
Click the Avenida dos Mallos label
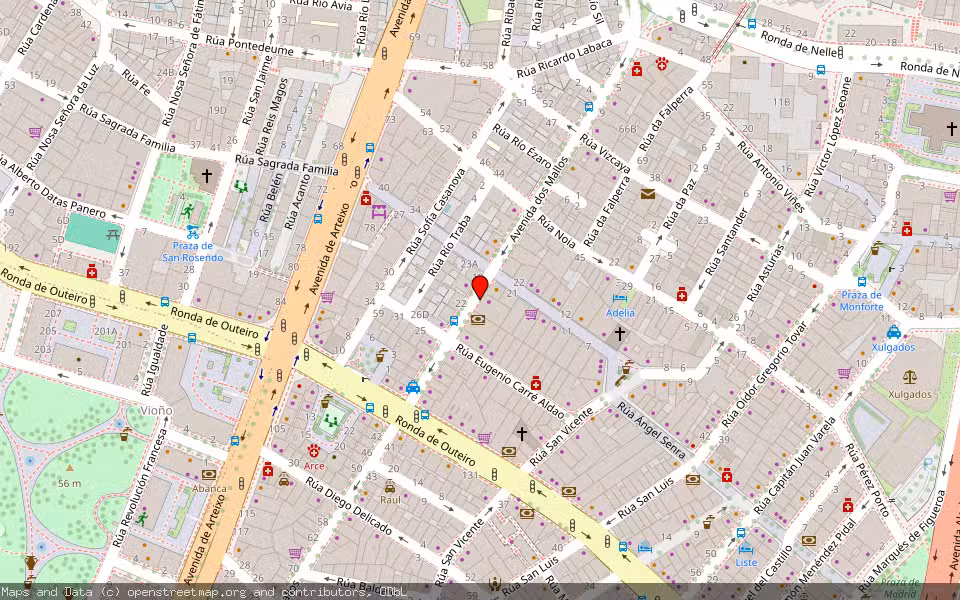pyautogui.click(x=540, y=199)
